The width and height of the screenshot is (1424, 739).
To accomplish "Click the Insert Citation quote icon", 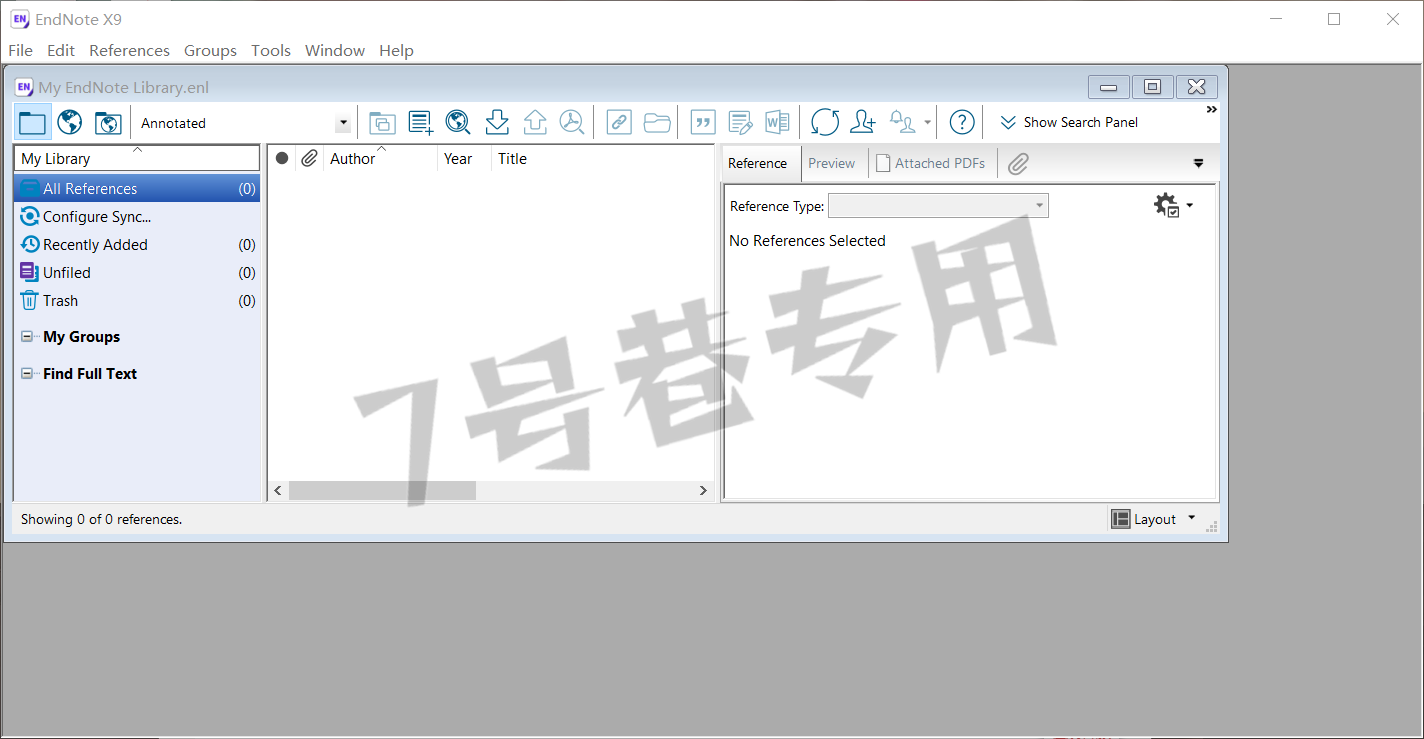I will [703, 123].
